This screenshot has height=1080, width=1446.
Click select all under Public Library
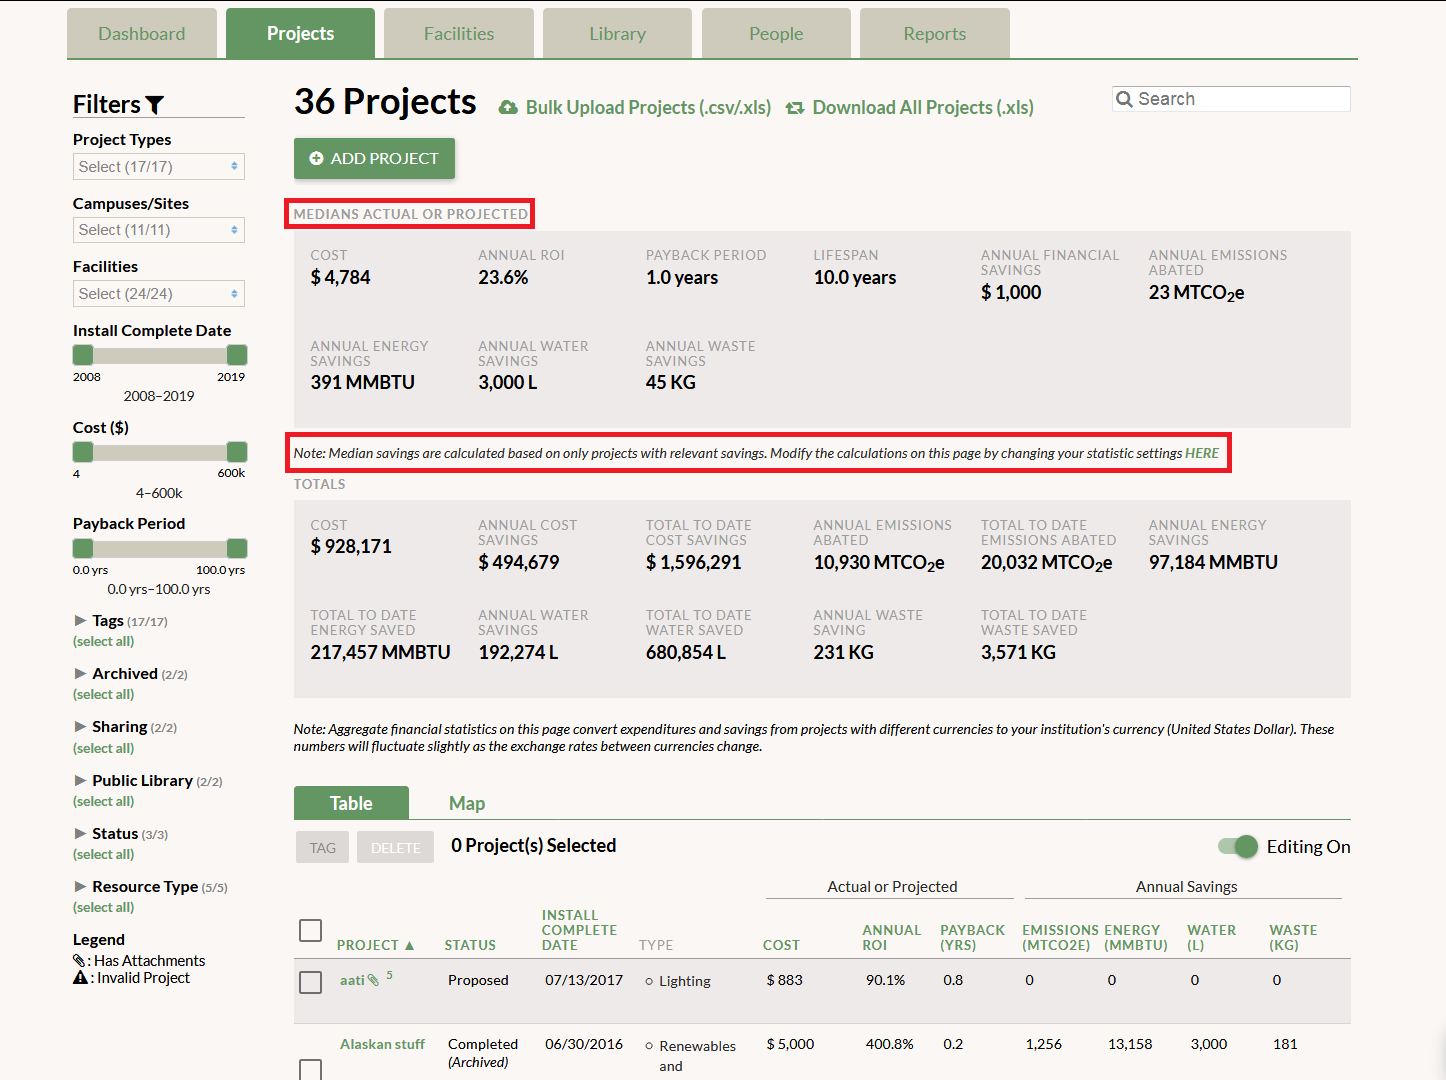coord(103,802)
